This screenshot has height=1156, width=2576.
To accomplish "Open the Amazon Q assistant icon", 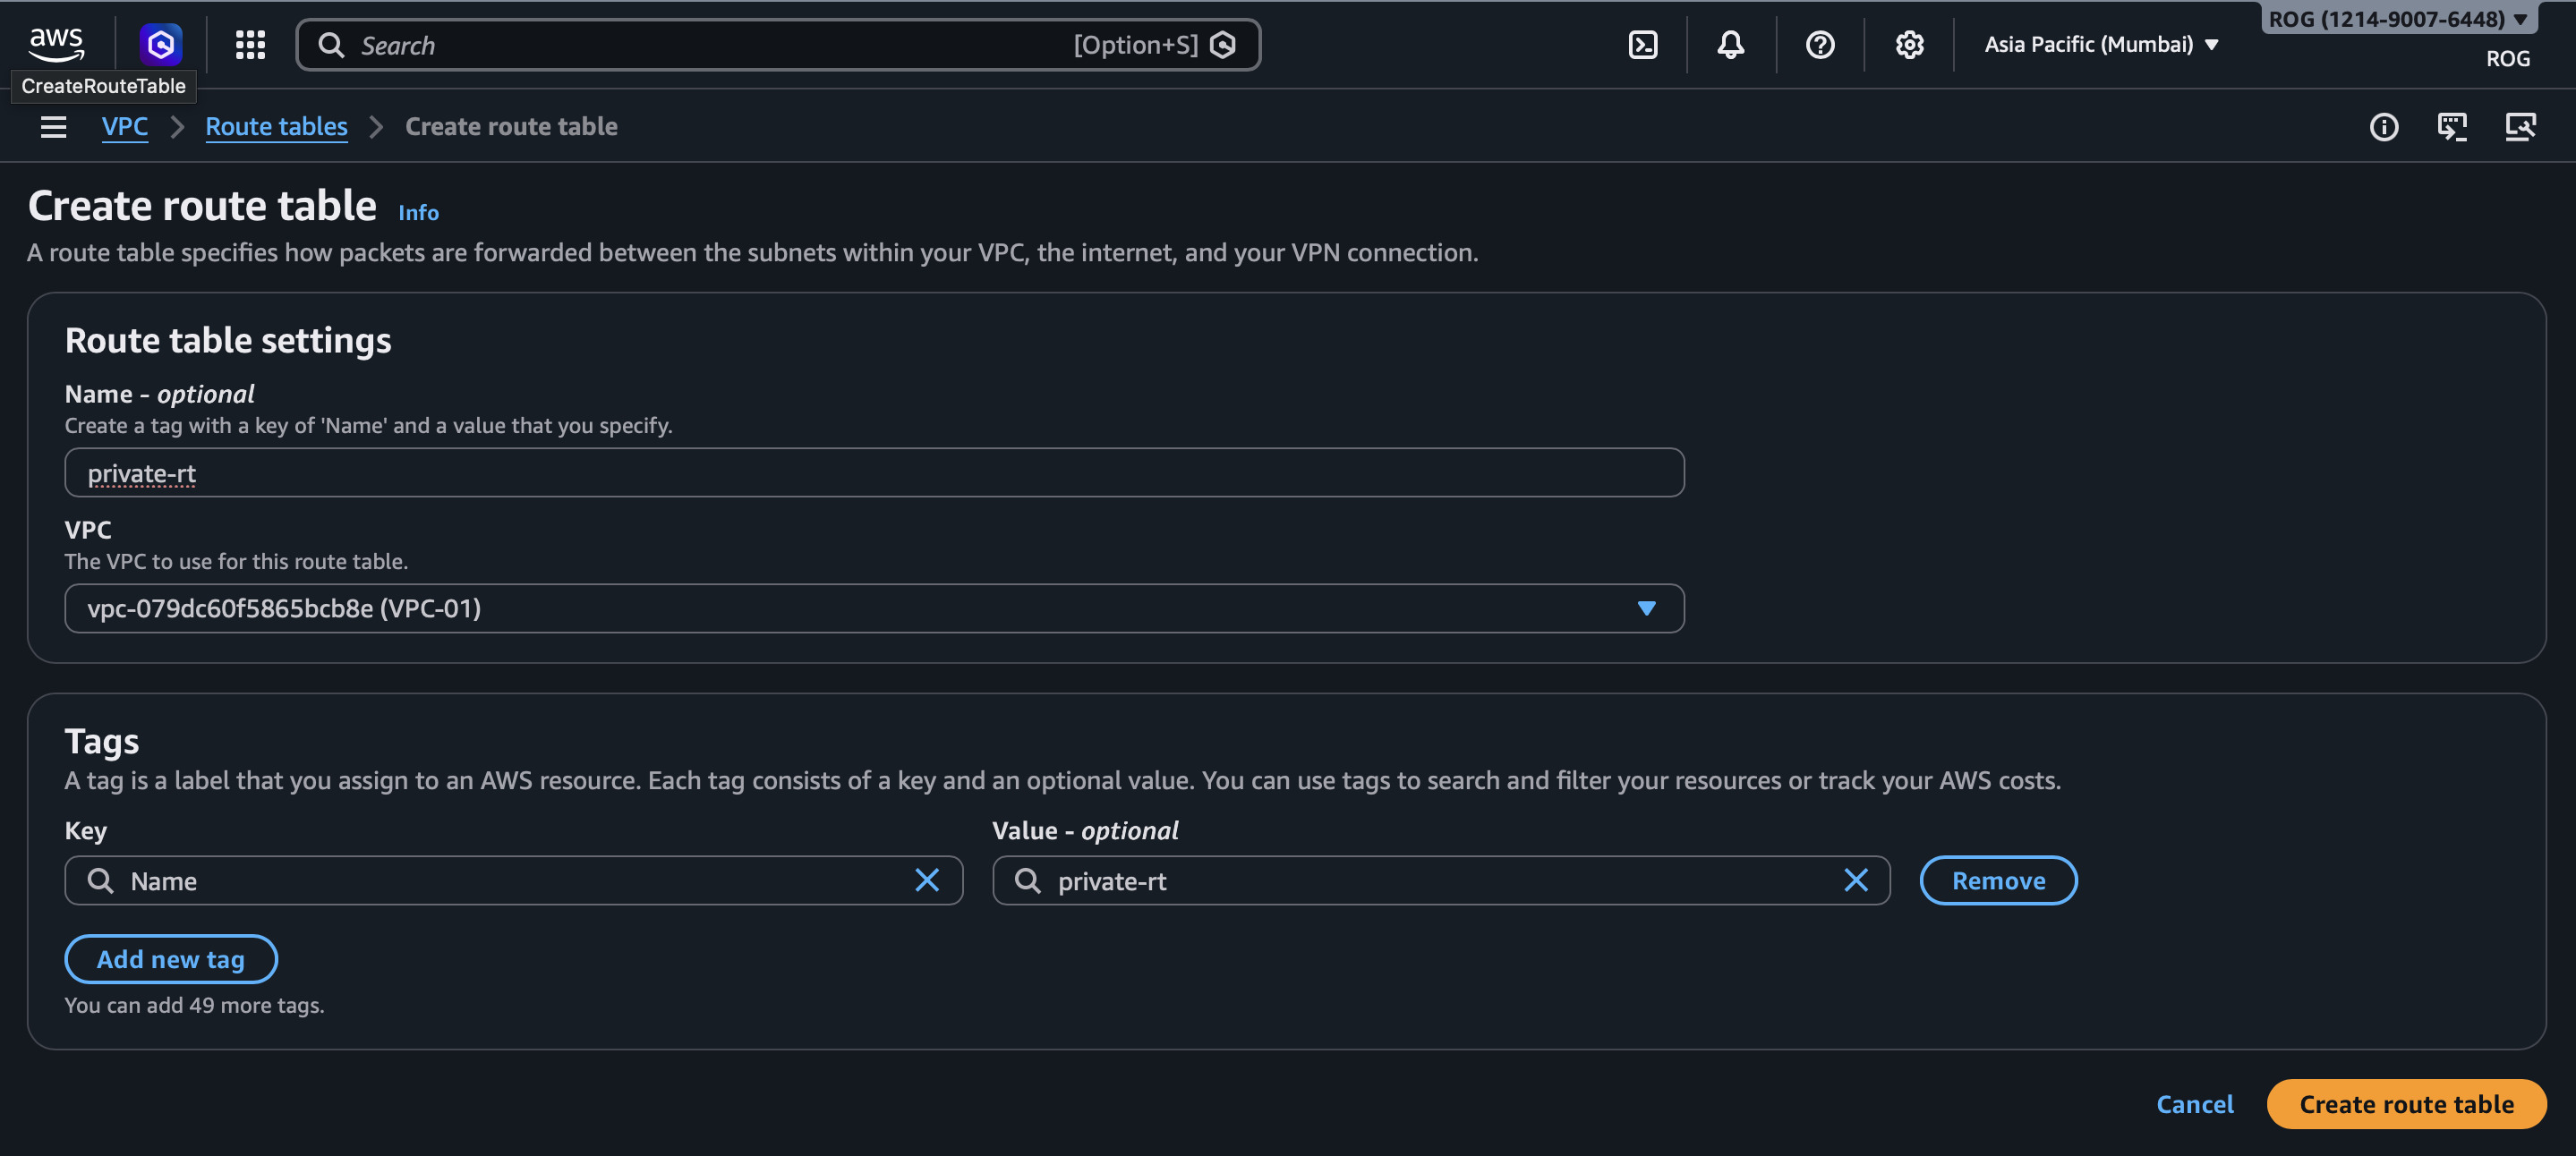I will pyautogui.click(x=161, y=44).
